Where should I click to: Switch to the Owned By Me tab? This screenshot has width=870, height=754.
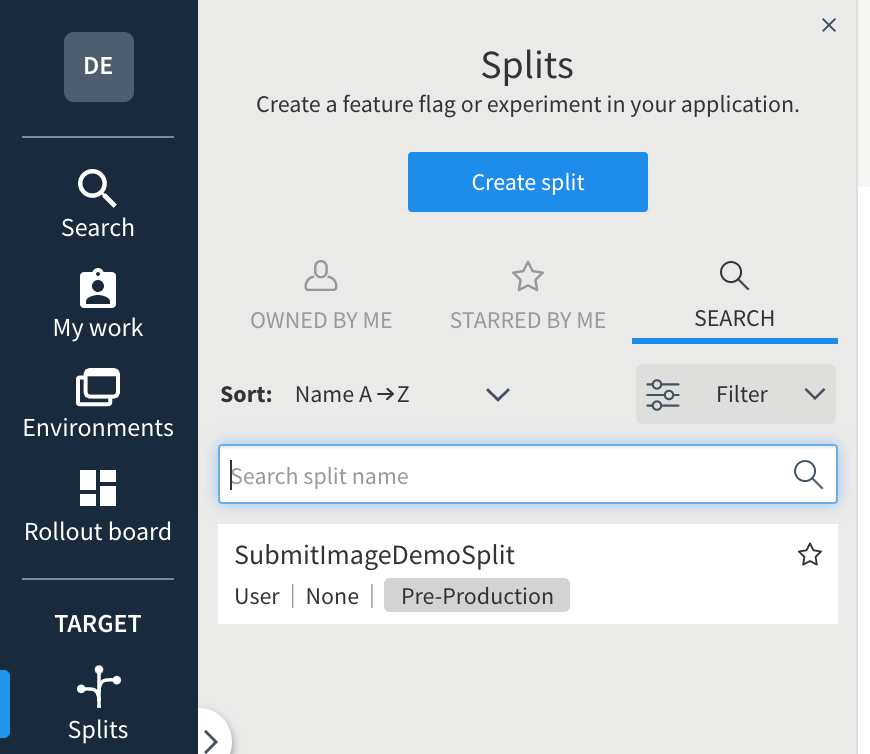click(x=321, y=295)
